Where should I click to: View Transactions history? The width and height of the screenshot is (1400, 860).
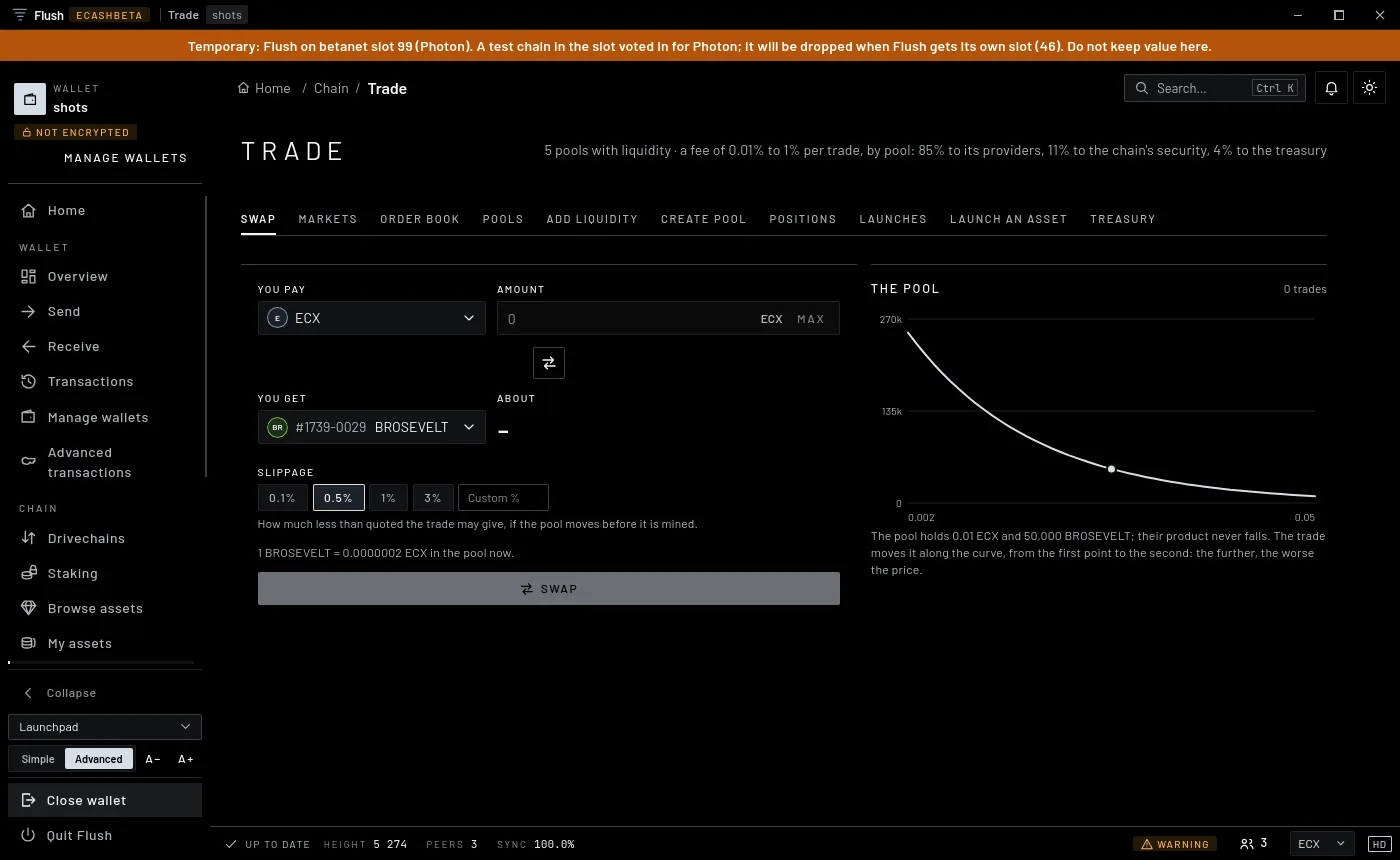point(104,381)
